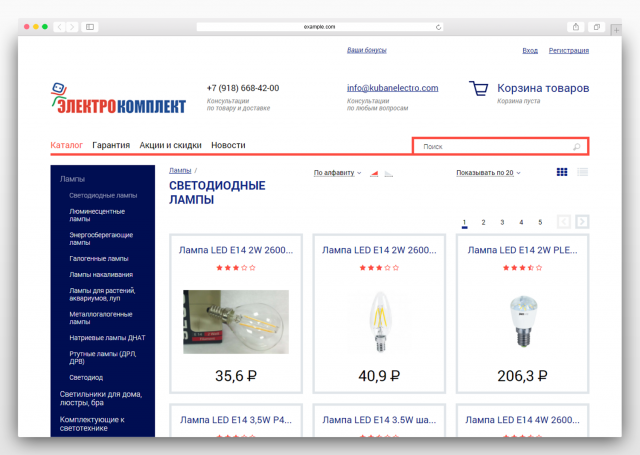Open the Гарантия menu item
The image size is (640, 455).
[111, 145]
